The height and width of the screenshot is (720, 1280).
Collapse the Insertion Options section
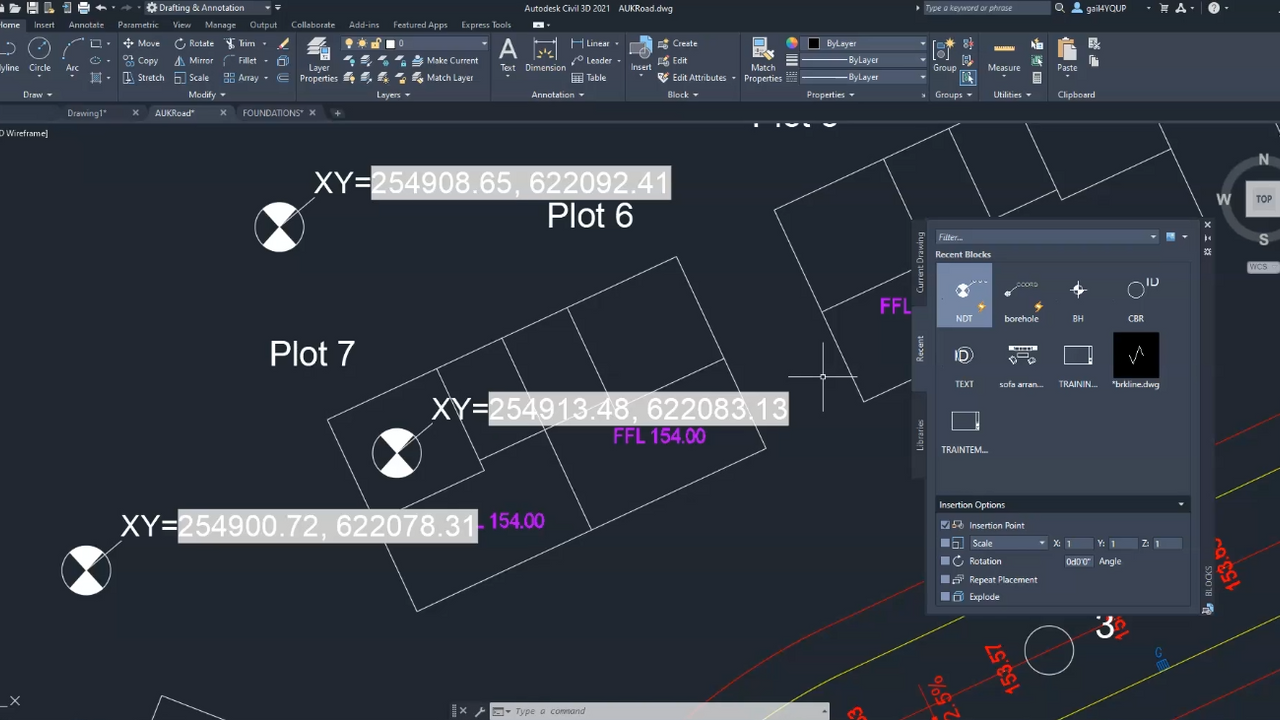[x=1181, y=505]
